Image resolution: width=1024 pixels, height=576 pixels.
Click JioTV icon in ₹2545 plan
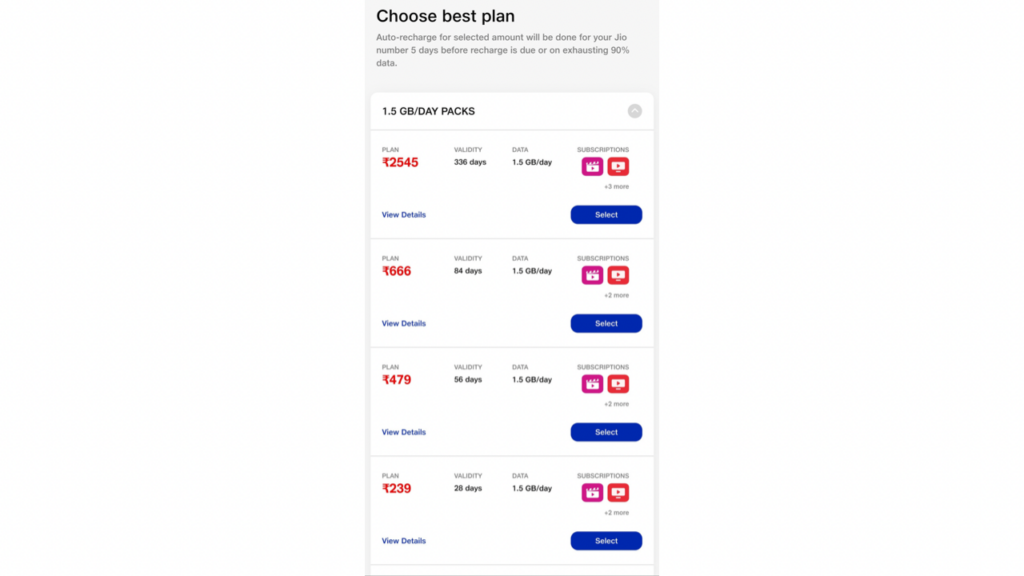[x=618, y=167]
